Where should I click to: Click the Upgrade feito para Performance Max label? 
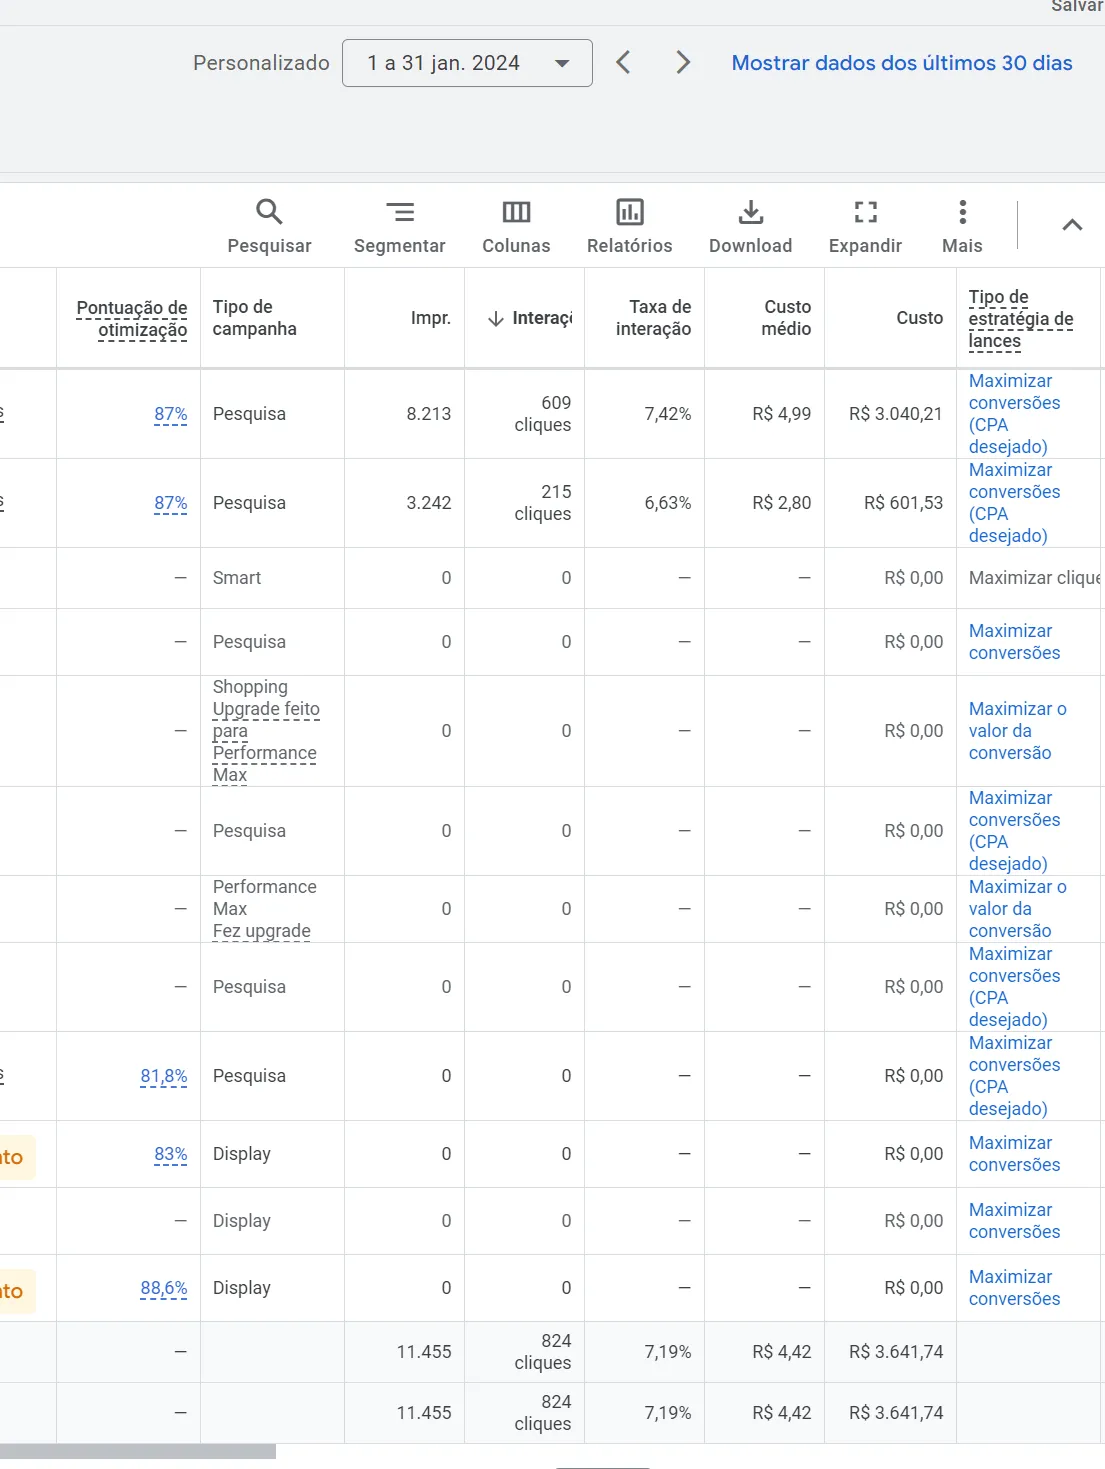pos(265,741)
